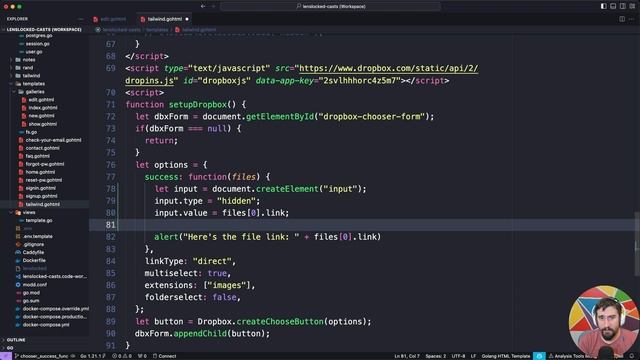This screenshot has width=640, height=360.
Task: Open the .gitignore file
Action: [33, 244]
